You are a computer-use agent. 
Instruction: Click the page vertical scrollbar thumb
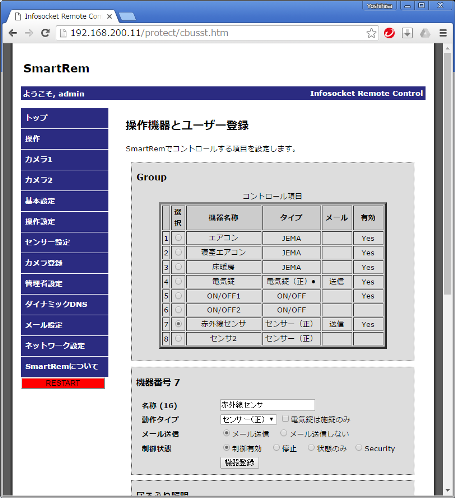point(448,173)
